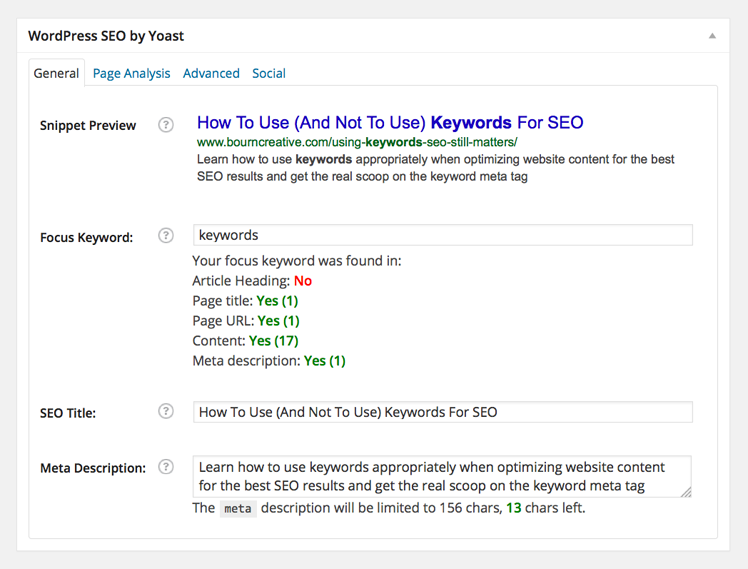Image resolution: width=748 pixels, height=569 pixels.
Task: Grab the Meta Description textarea resize handle
Action: (x=686, y=492)
